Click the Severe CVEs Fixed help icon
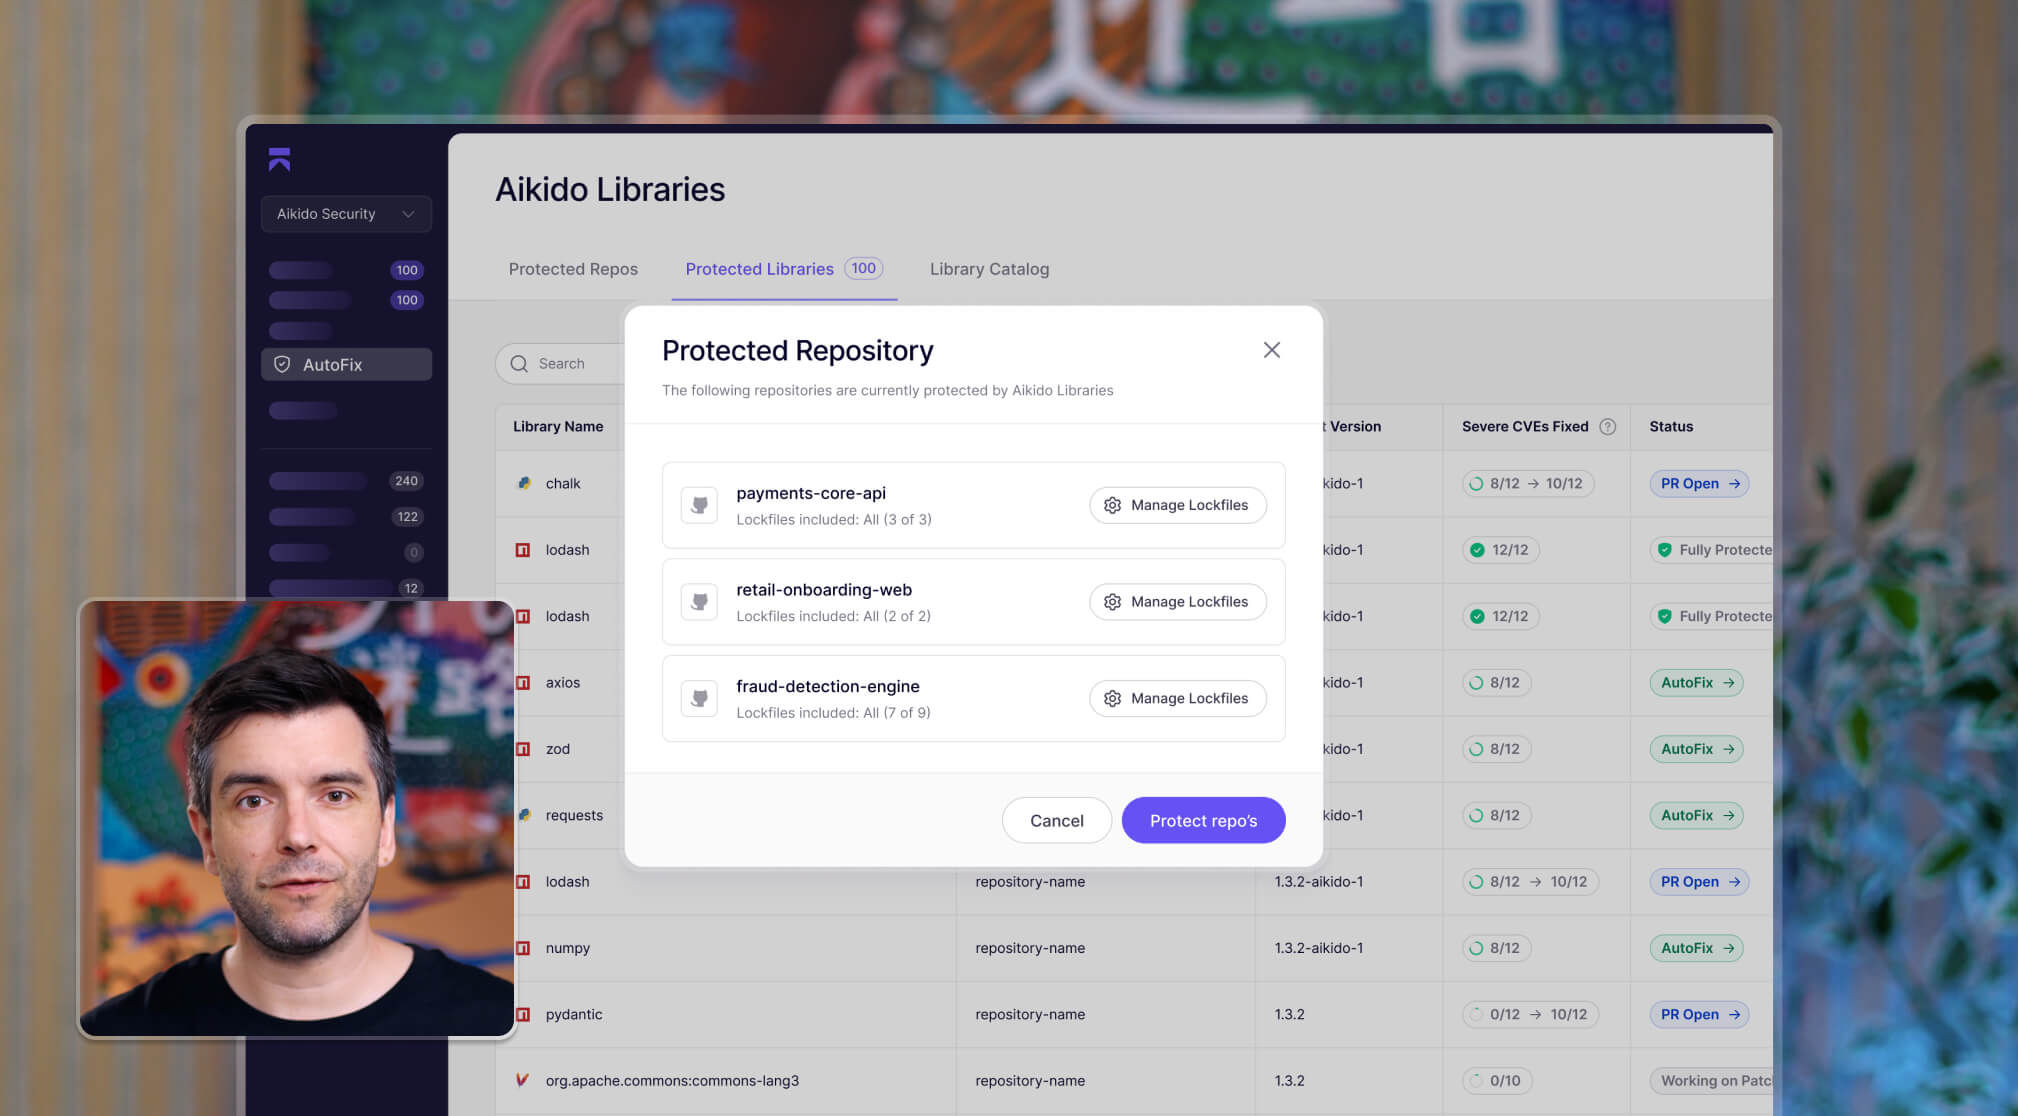 pyautogui.click(x=1608, y=427)
